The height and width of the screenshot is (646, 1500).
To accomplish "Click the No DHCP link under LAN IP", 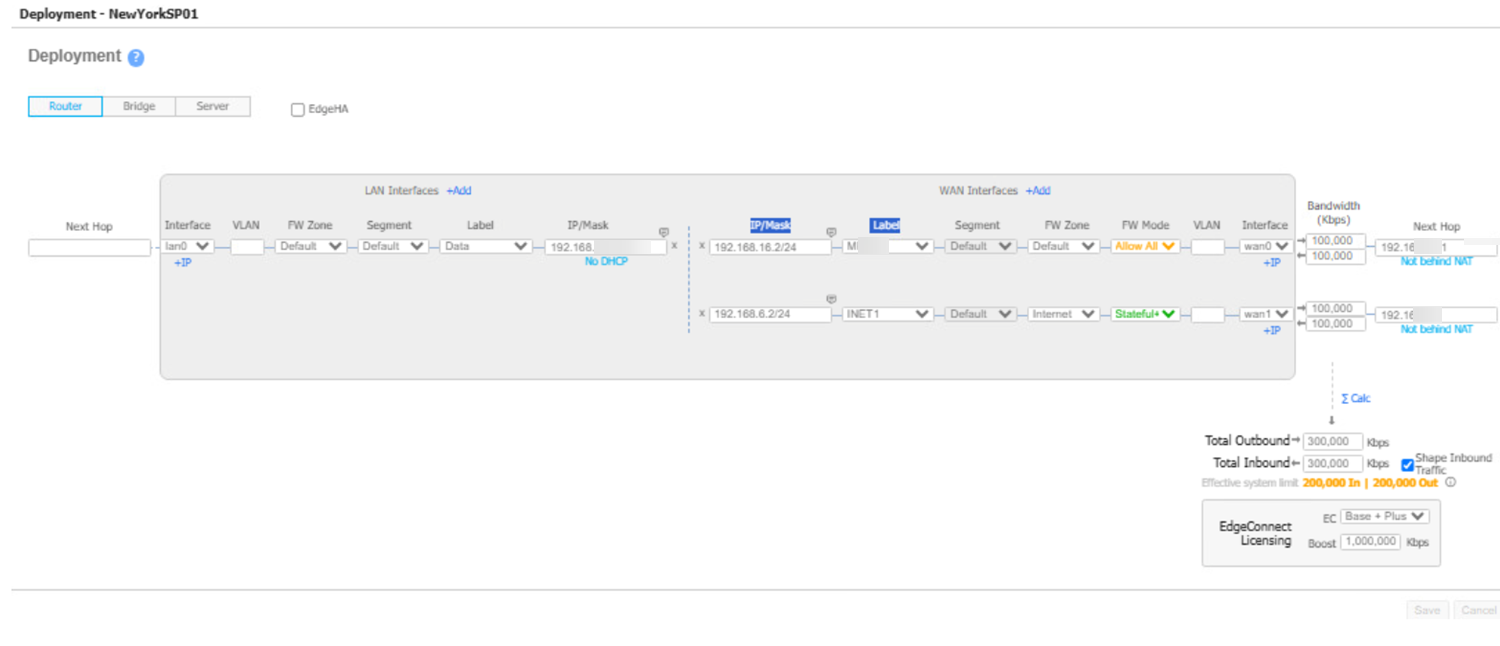I will click(606, 262).
